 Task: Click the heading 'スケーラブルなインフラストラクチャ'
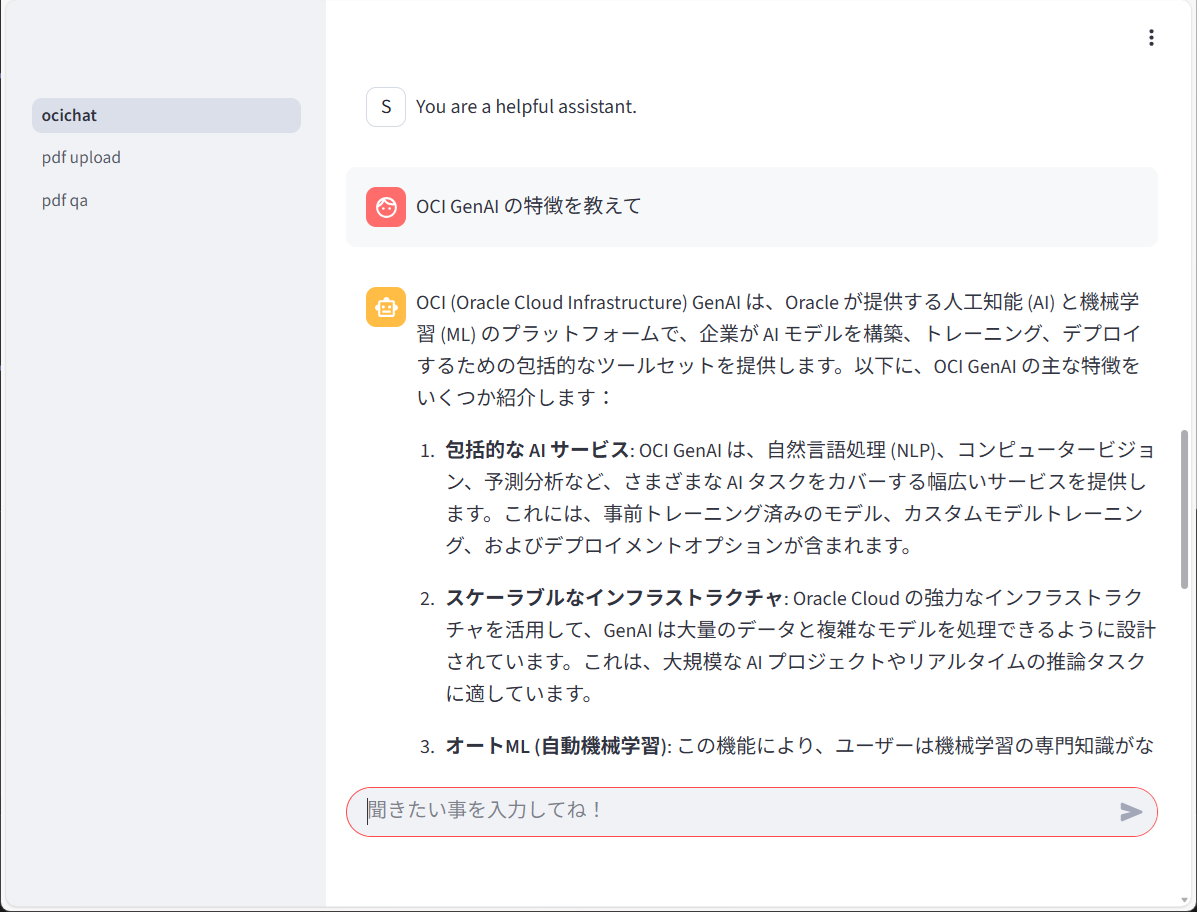[x=615, y=598]
